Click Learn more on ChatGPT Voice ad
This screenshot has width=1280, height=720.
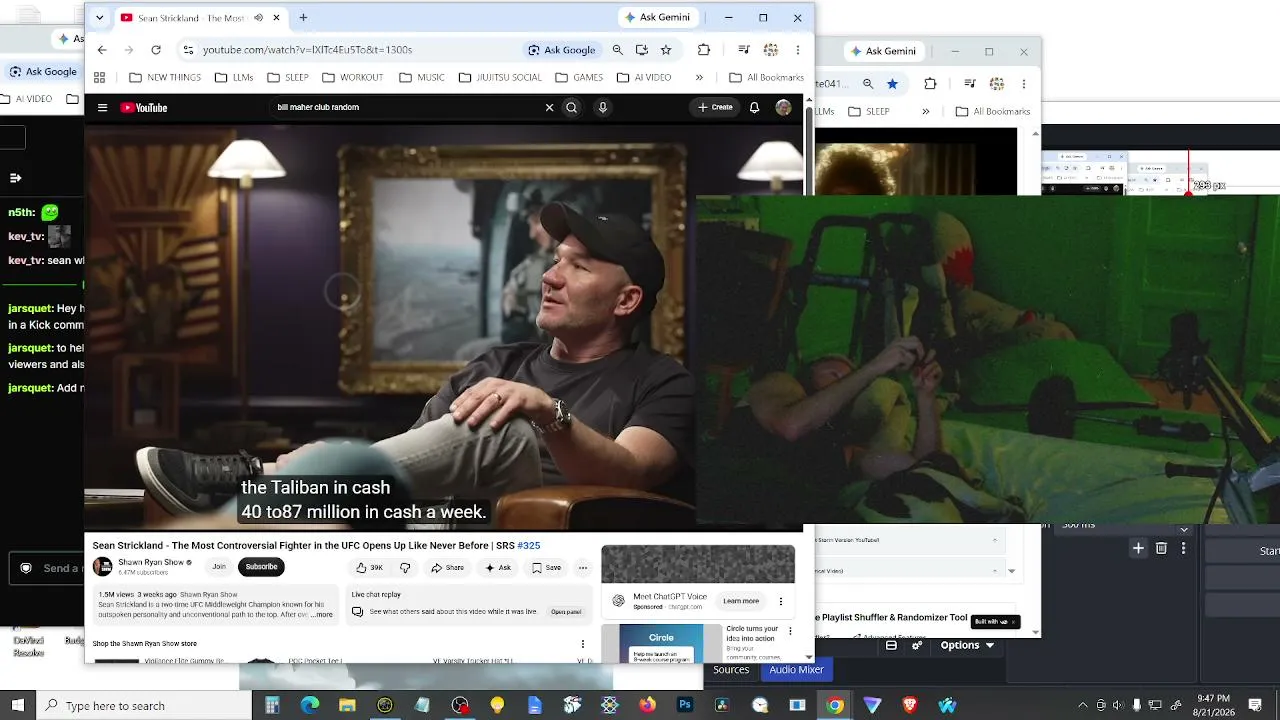pos(741,601)
